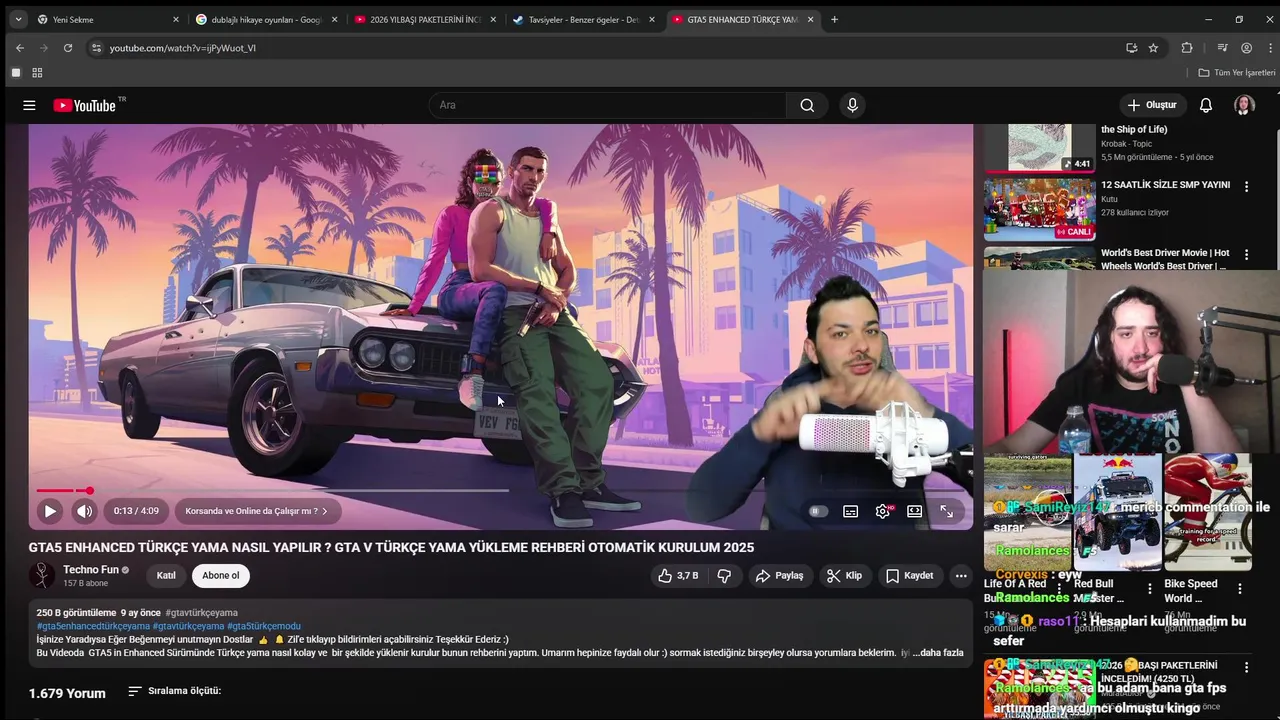Switch to the 2026 YILBAŞI PAKETLERİNİ tab
The width and height of the screenshot is (1280, 720).
pos(425,19)
